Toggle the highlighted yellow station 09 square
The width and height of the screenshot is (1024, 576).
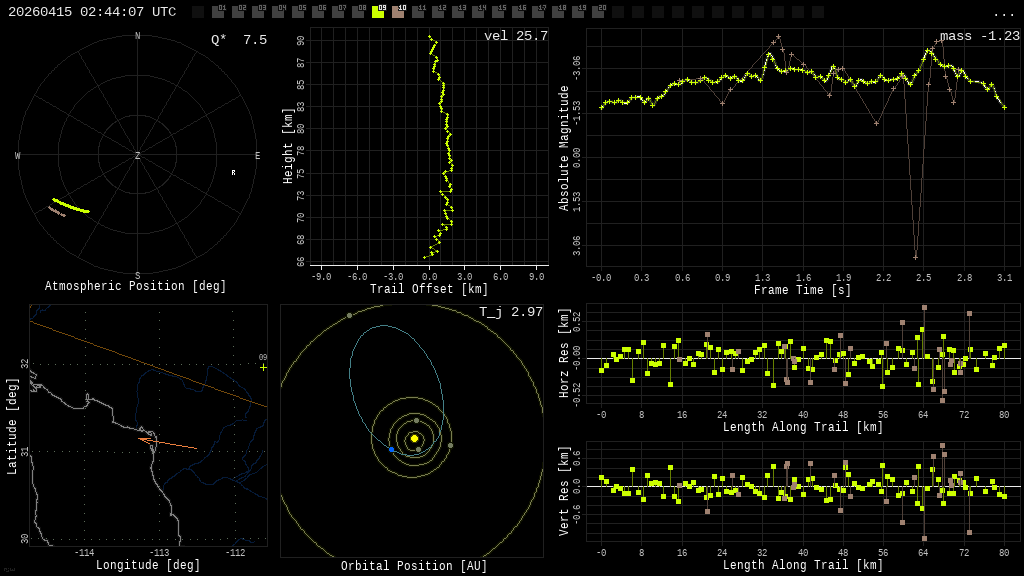coord(378,12)
